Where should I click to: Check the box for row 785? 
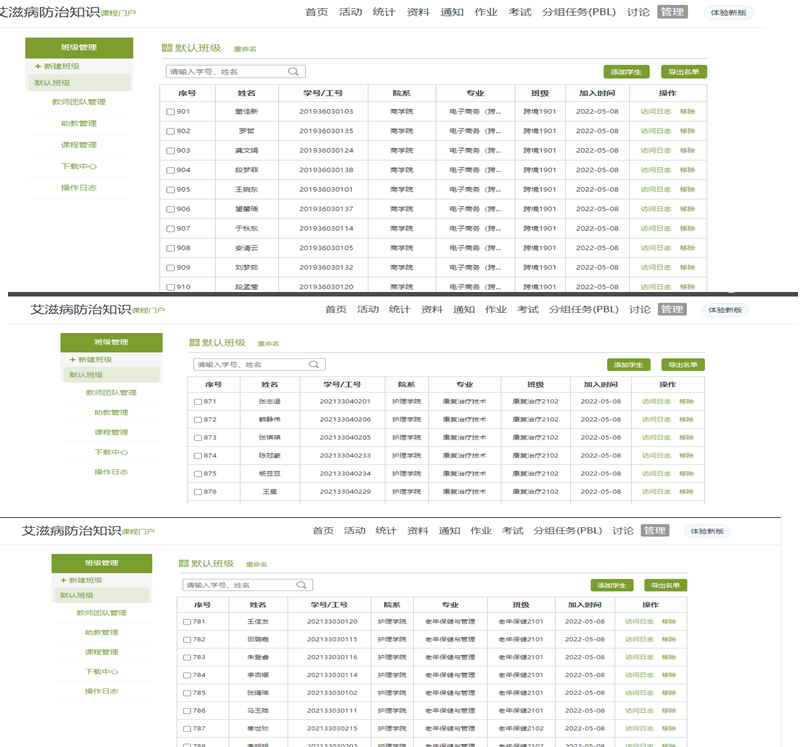186,692
